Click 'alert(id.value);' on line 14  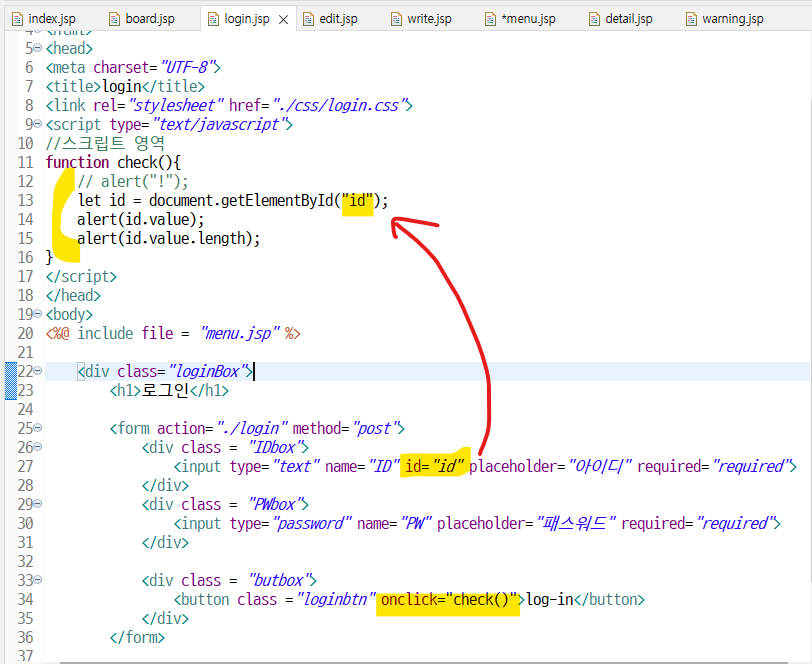coord(140,220)
